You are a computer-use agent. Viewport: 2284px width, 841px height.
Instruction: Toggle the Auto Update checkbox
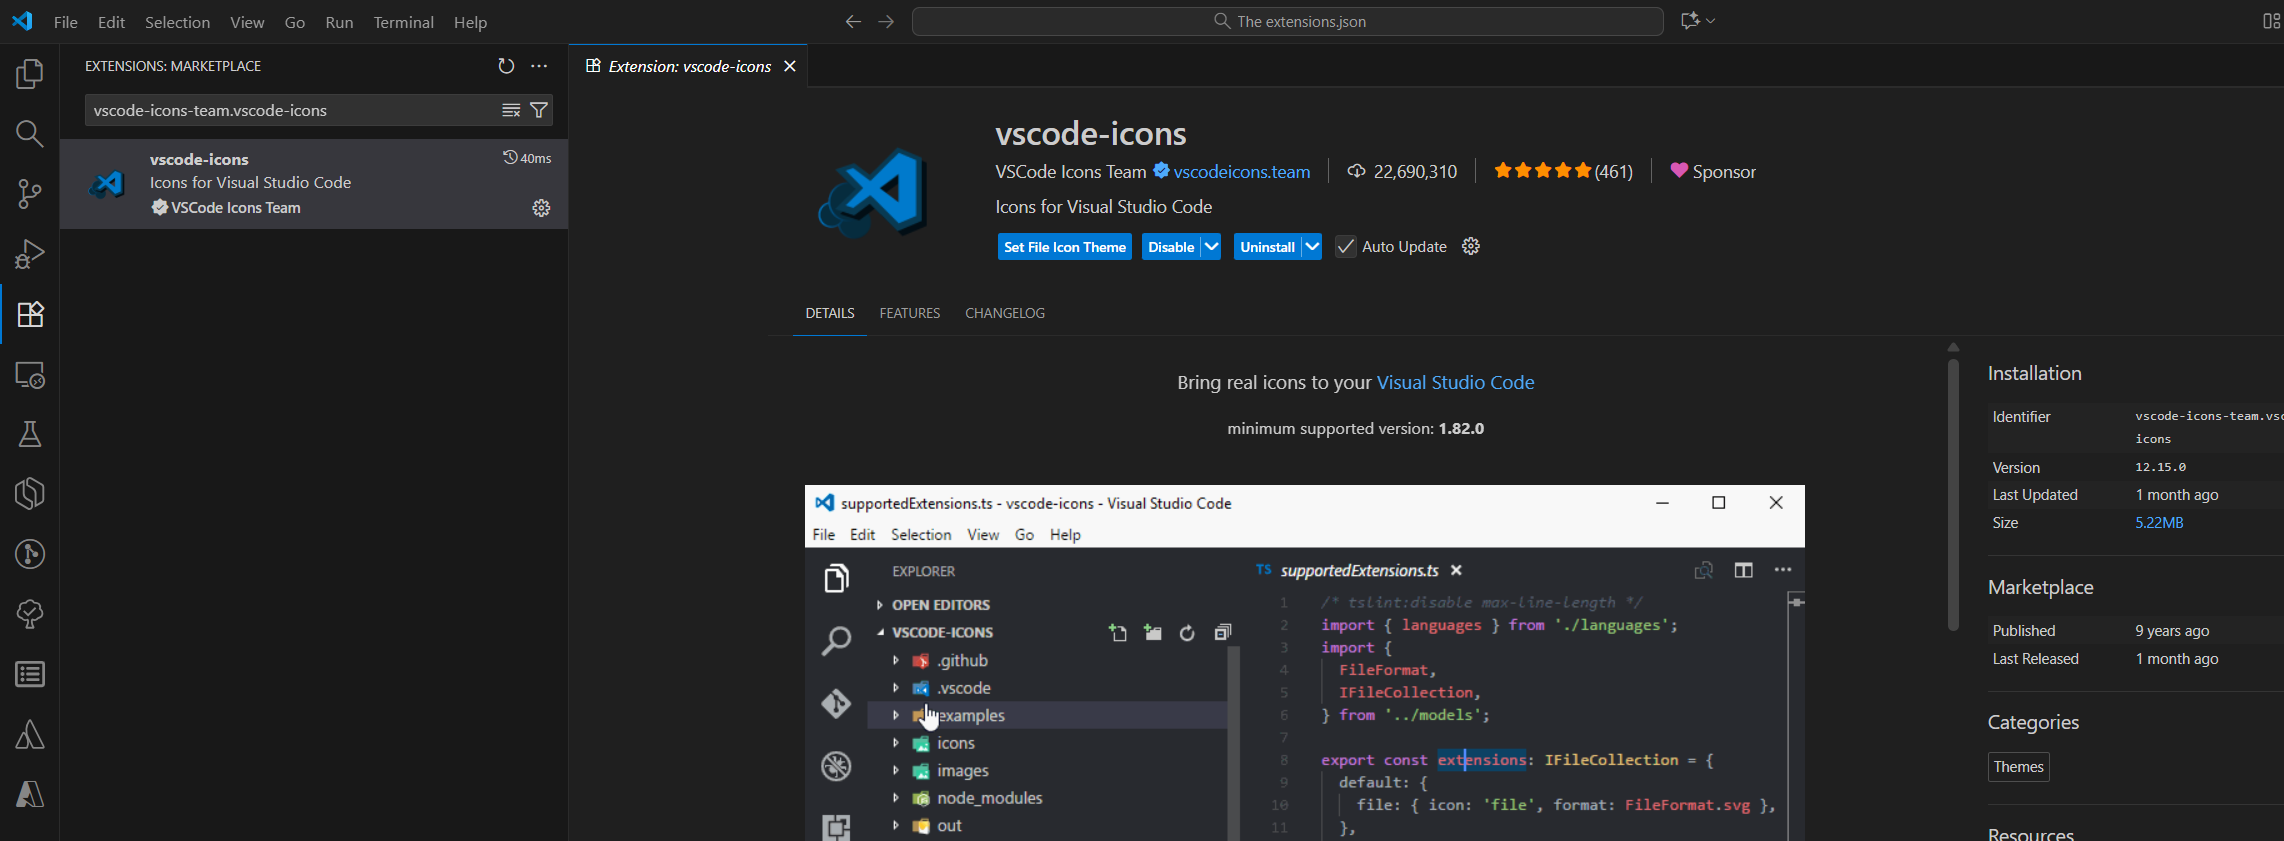pyautogui.click(x=1346, y=247)
